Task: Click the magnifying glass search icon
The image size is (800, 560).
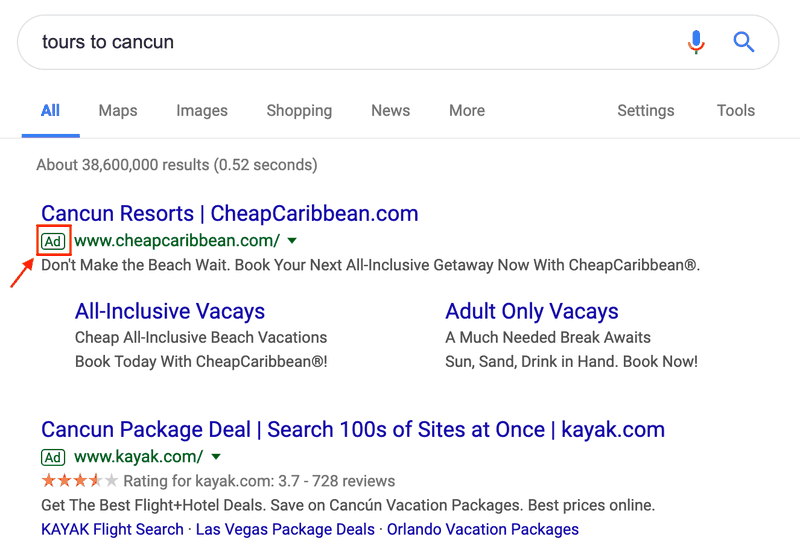Action: tap(743, 42)
